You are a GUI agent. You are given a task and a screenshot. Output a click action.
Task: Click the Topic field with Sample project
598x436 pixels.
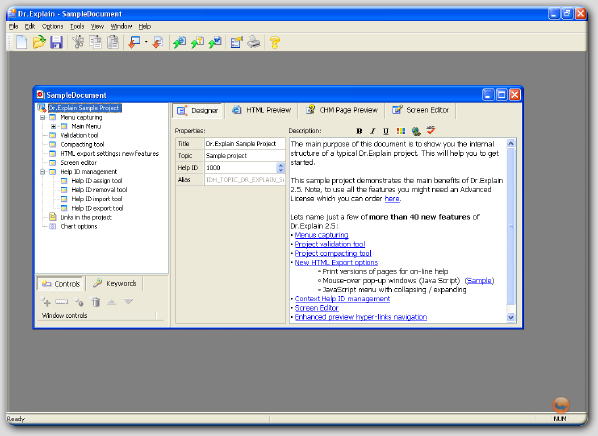(244, 156)
